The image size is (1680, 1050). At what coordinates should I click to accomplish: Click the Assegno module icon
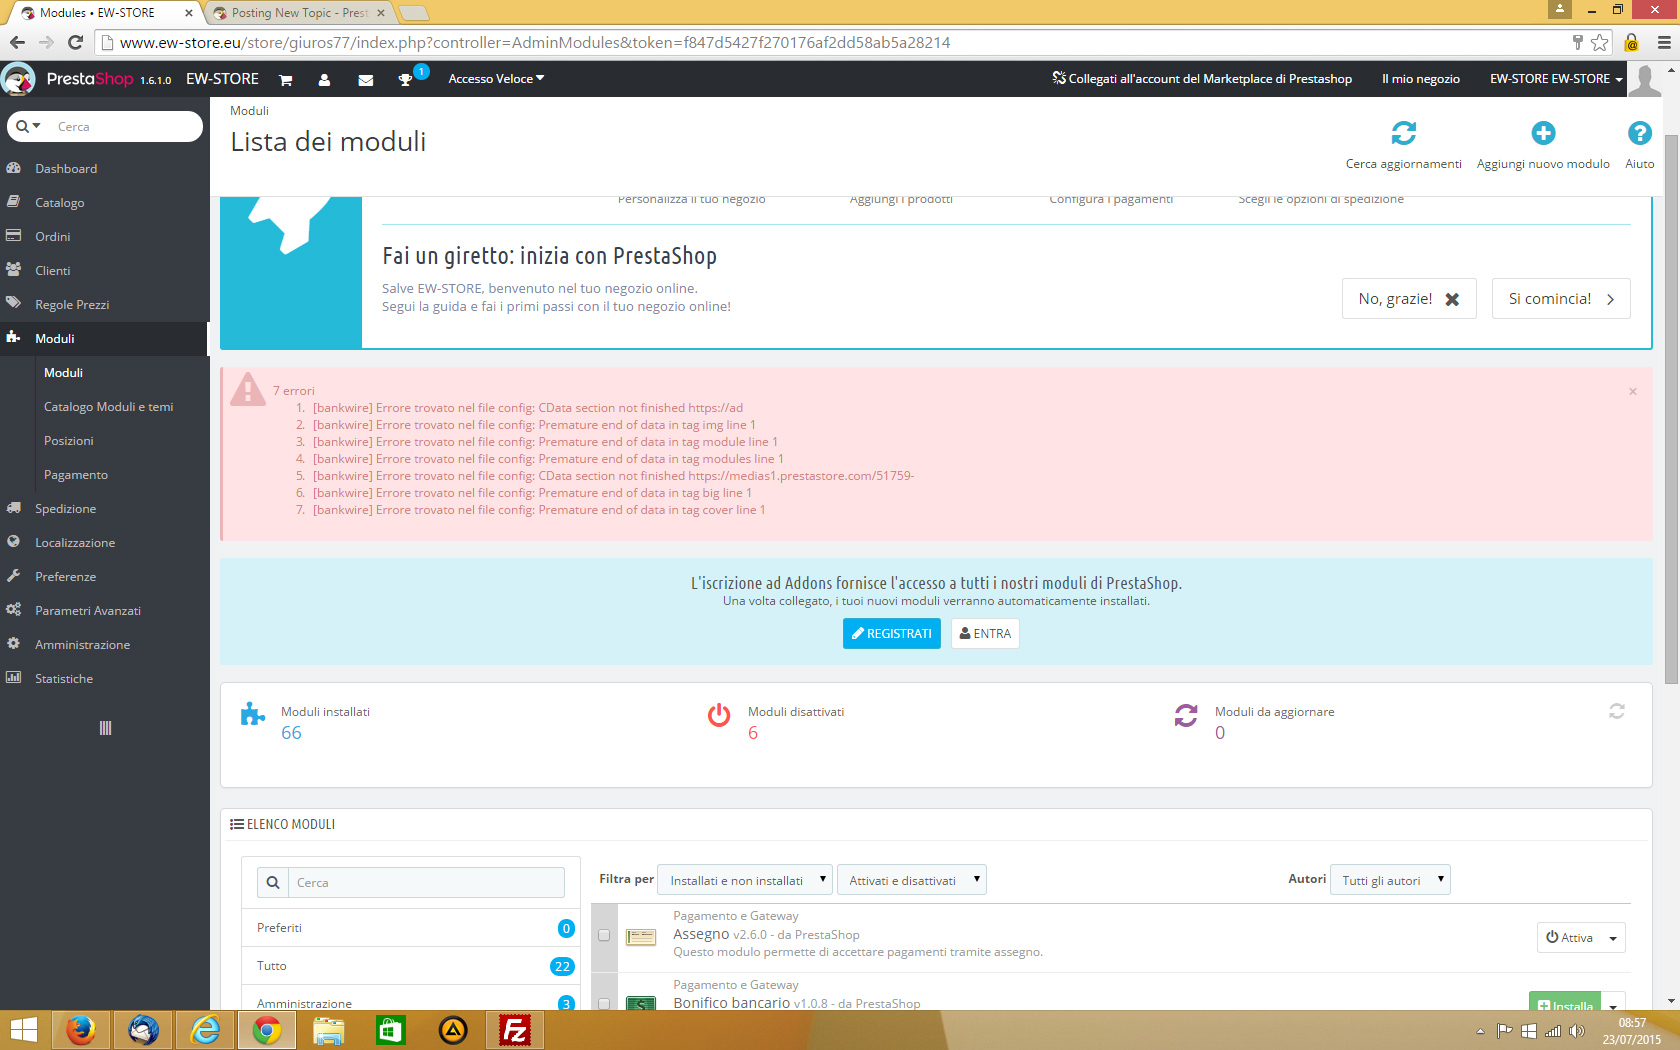coord(641,937)
